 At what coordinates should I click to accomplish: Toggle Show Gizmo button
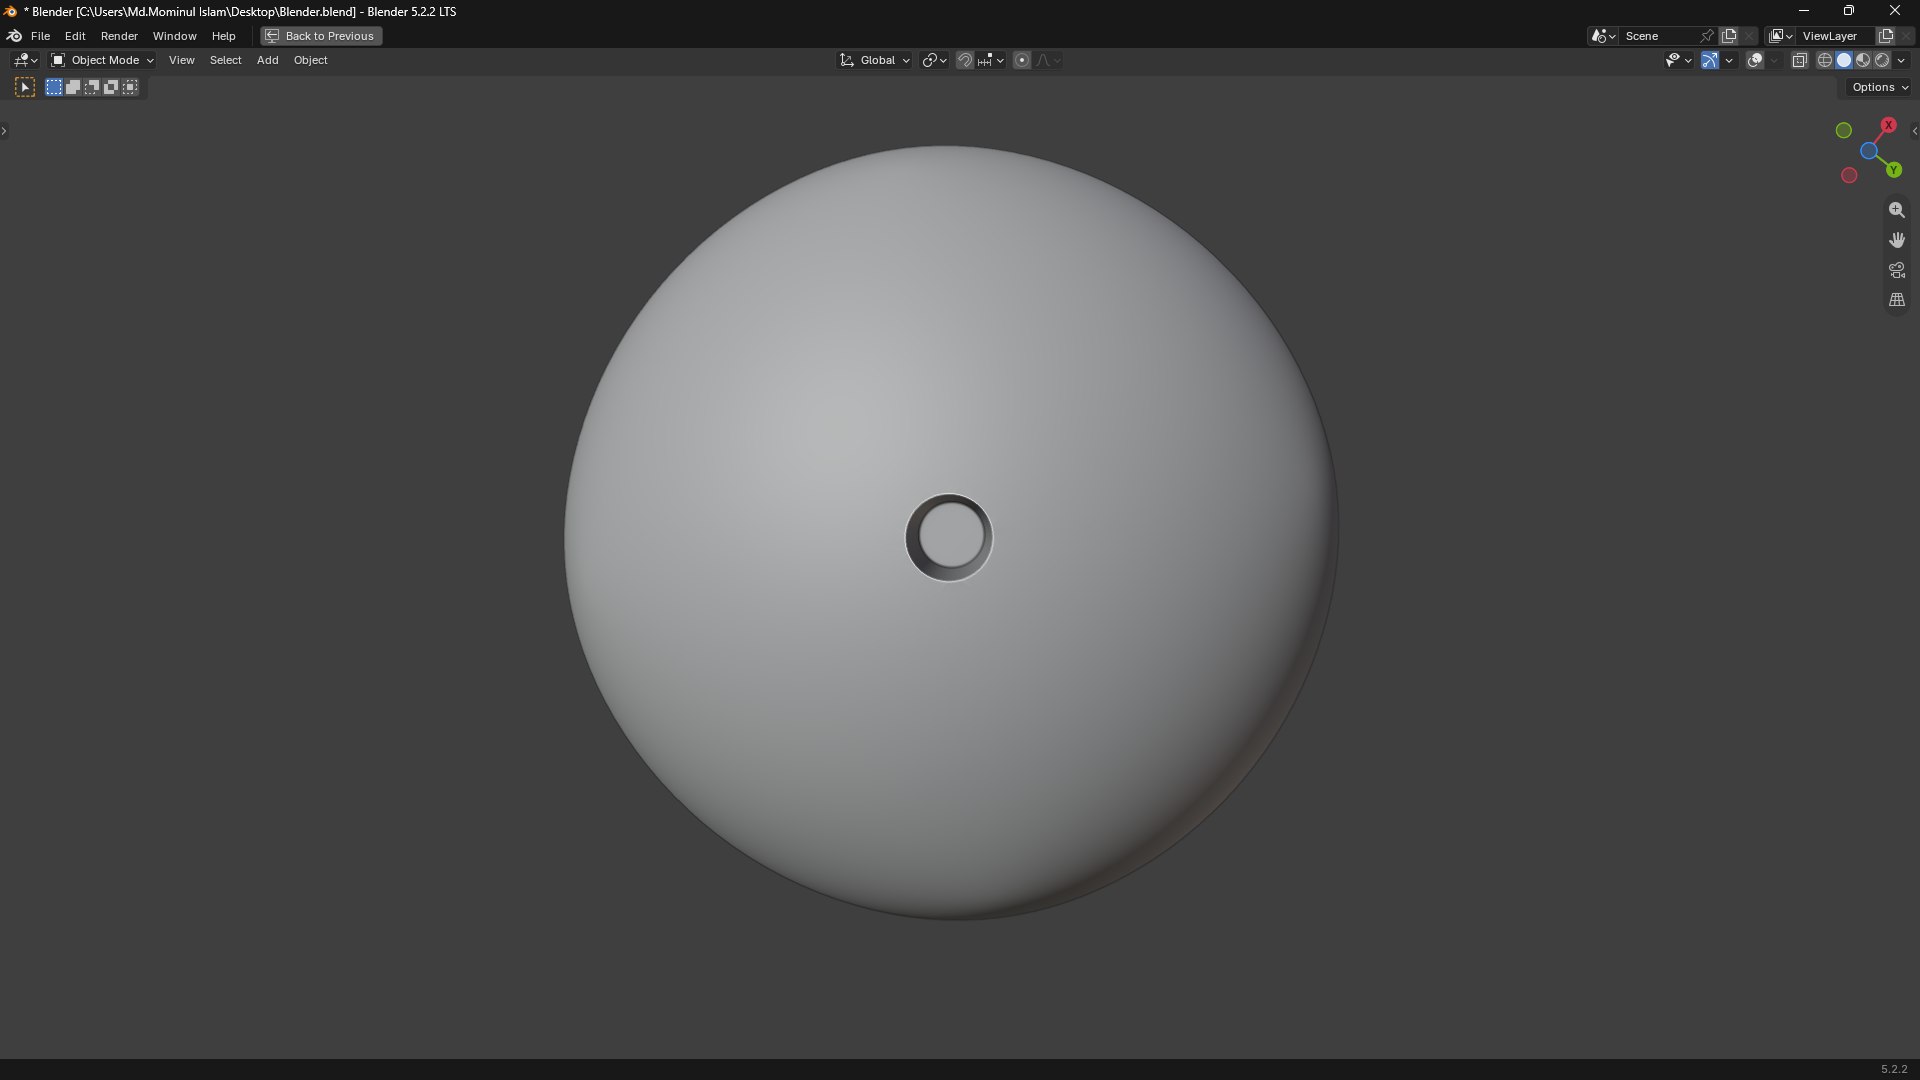click(1710, 61)
